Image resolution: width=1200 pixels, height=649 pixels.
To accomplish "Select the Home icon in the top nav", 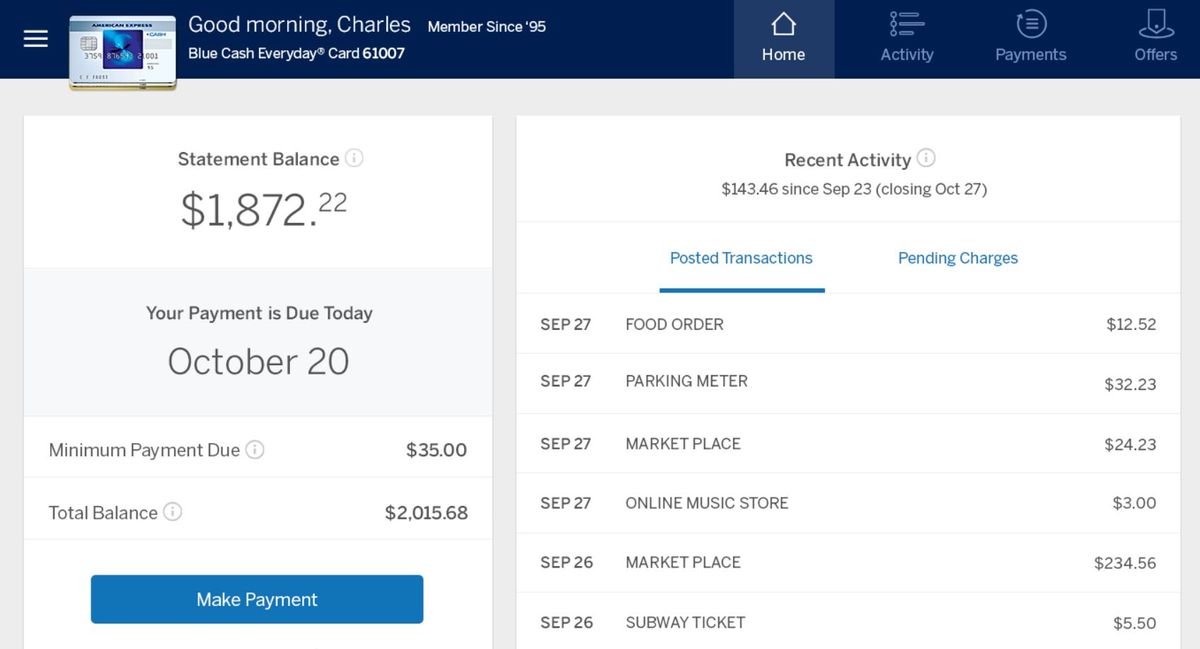I will tap(783, 33).
